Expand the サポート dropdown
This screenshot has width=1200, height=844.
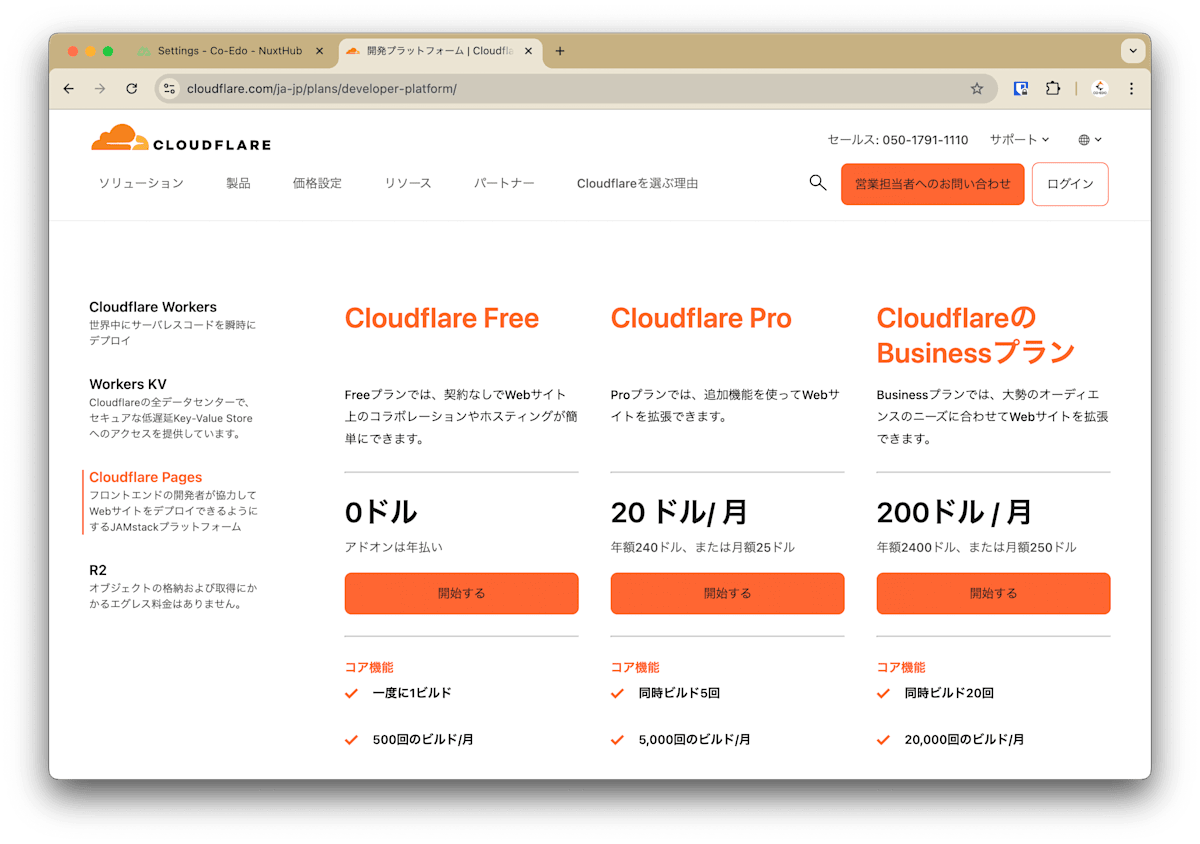(x=1019, y=140)
